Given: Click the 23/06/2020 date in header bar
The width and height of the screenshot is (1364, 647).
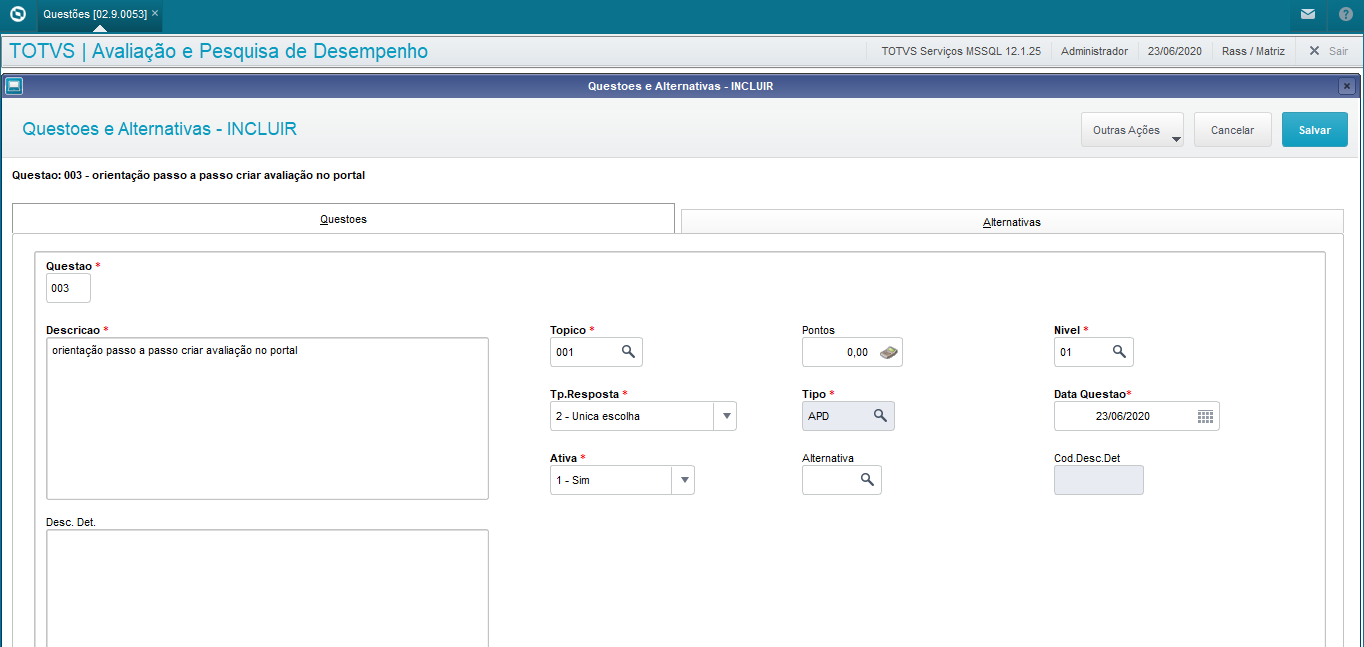Looking at the screenshot, I should point(1175,50).
